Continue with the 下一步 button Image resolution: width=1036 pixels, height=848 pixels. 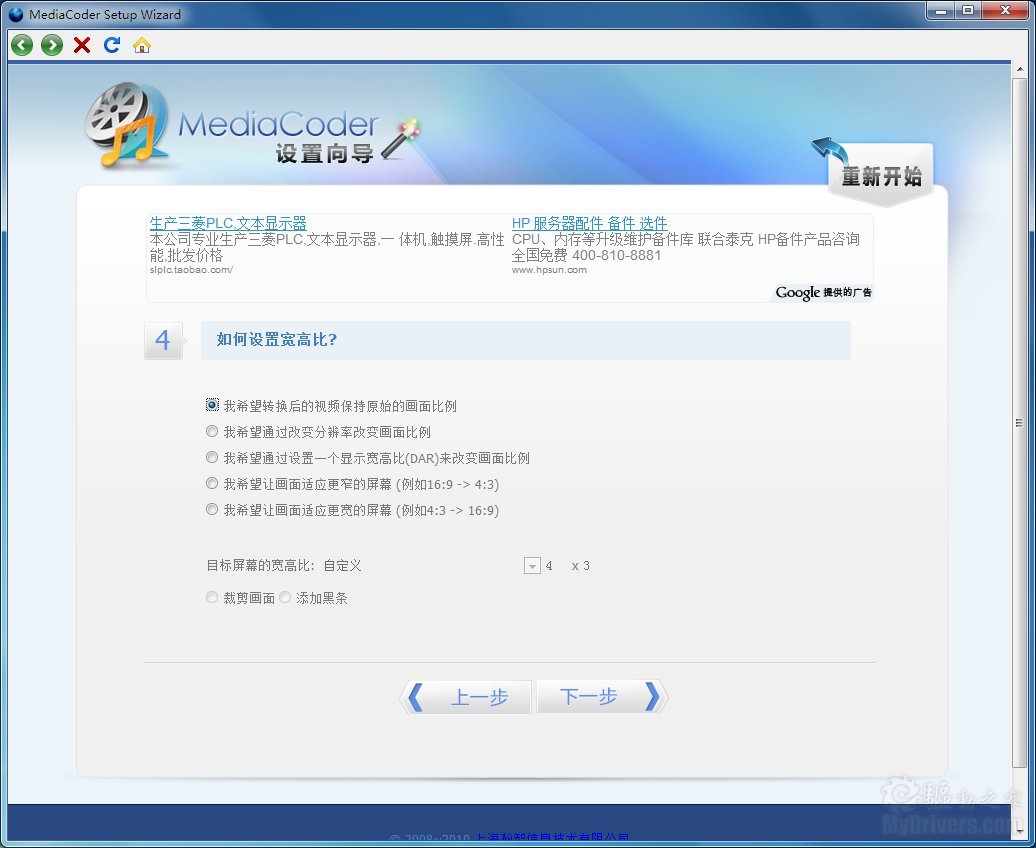click(601, 697)
